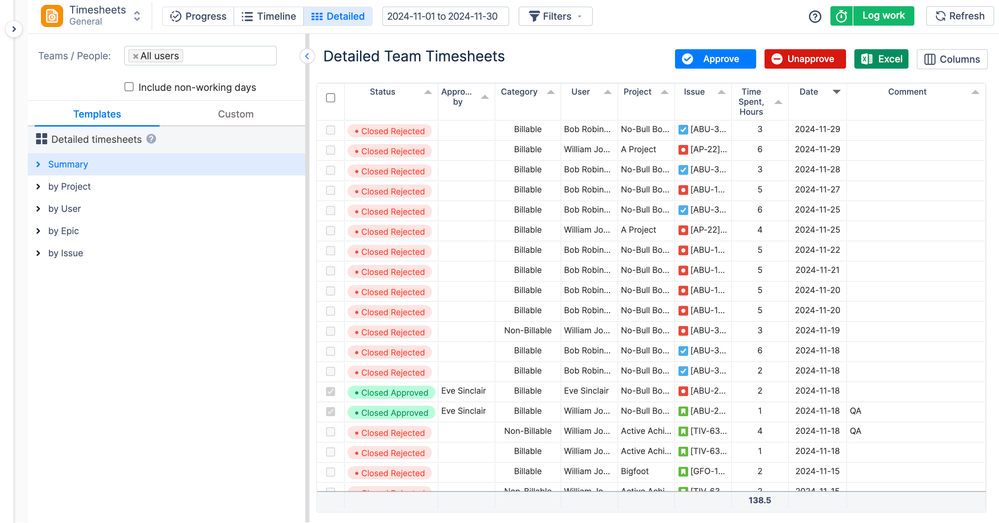Image resolution: width=999 pixels, height=523 pixels.
Task: Click the orange Timesheets app icon
Action: pos(52,16)
